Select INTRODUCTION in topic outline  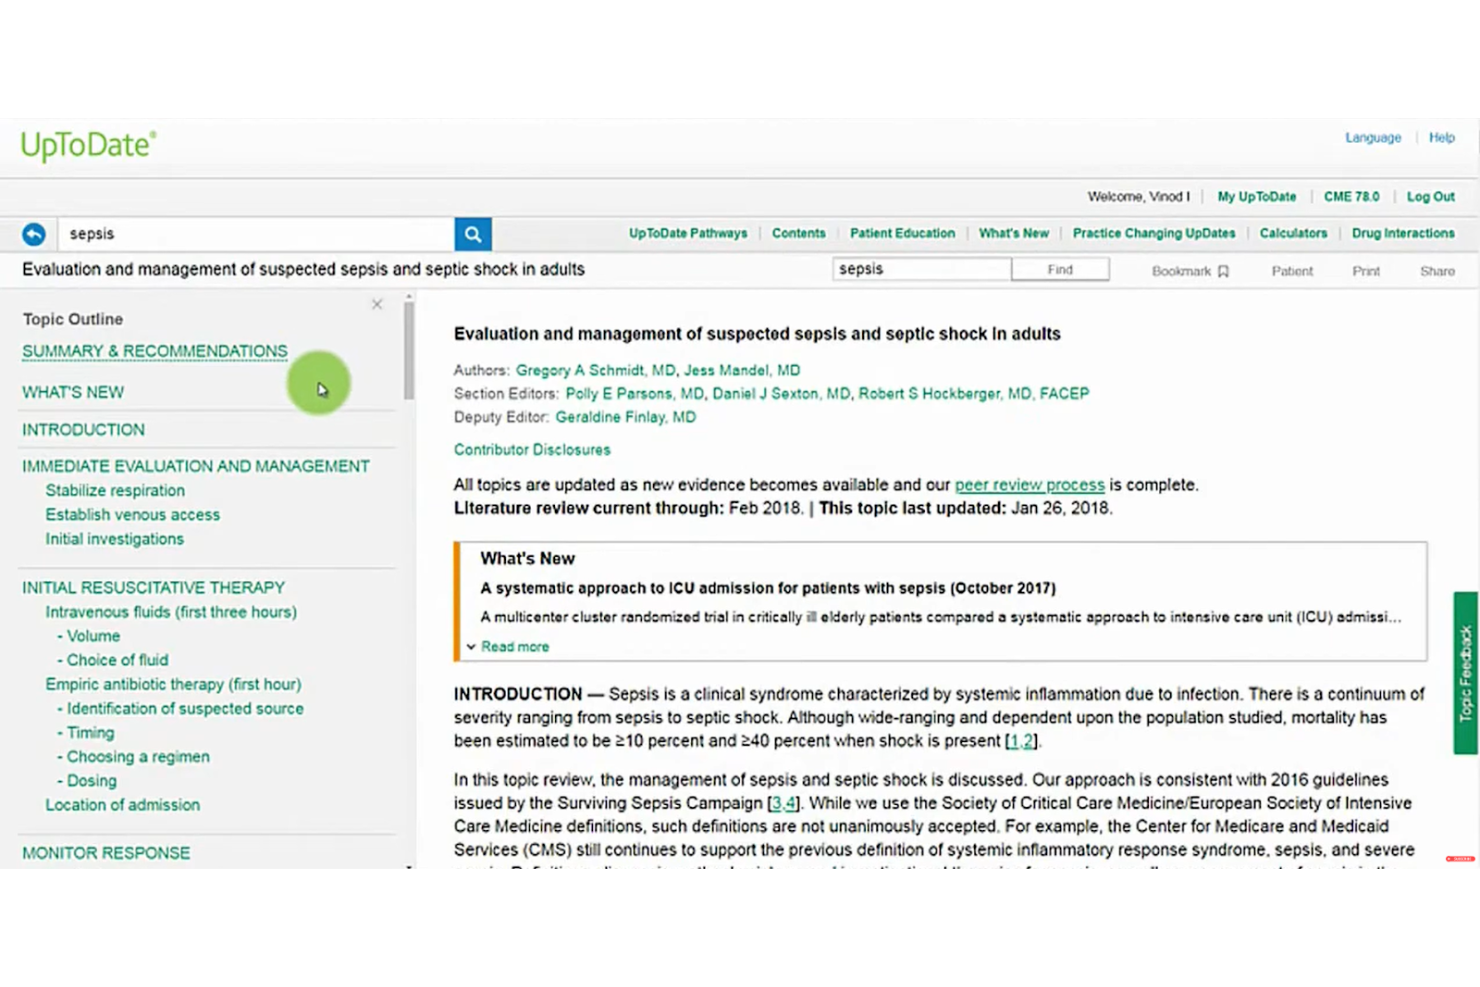[x=83, y=430]
